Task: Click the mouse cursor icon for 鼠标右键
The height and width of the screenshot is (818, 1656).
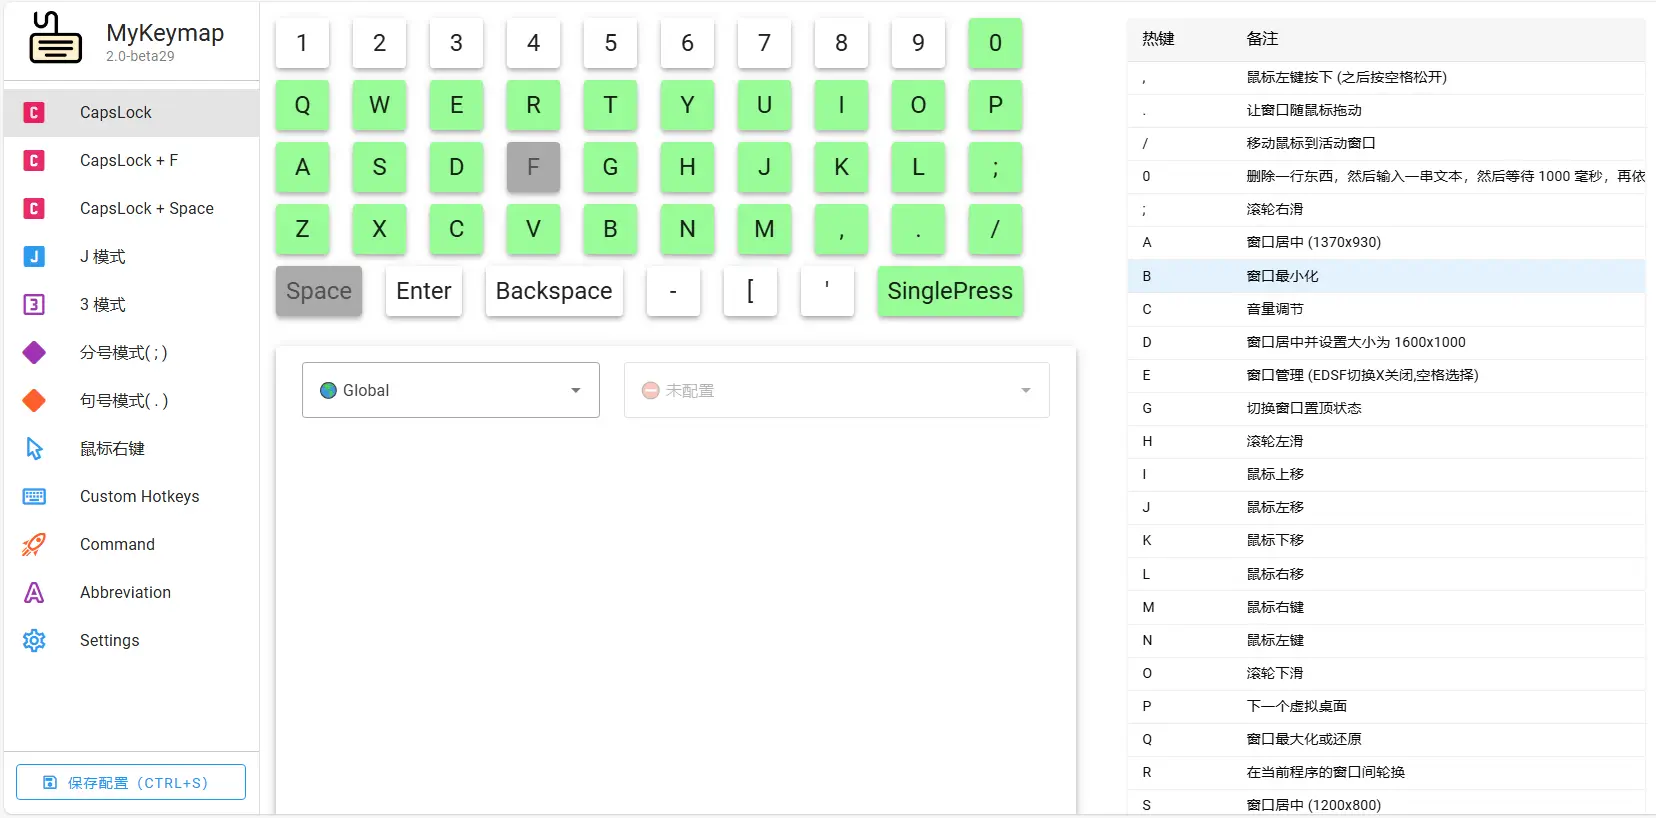Action: tap(34, 448)
